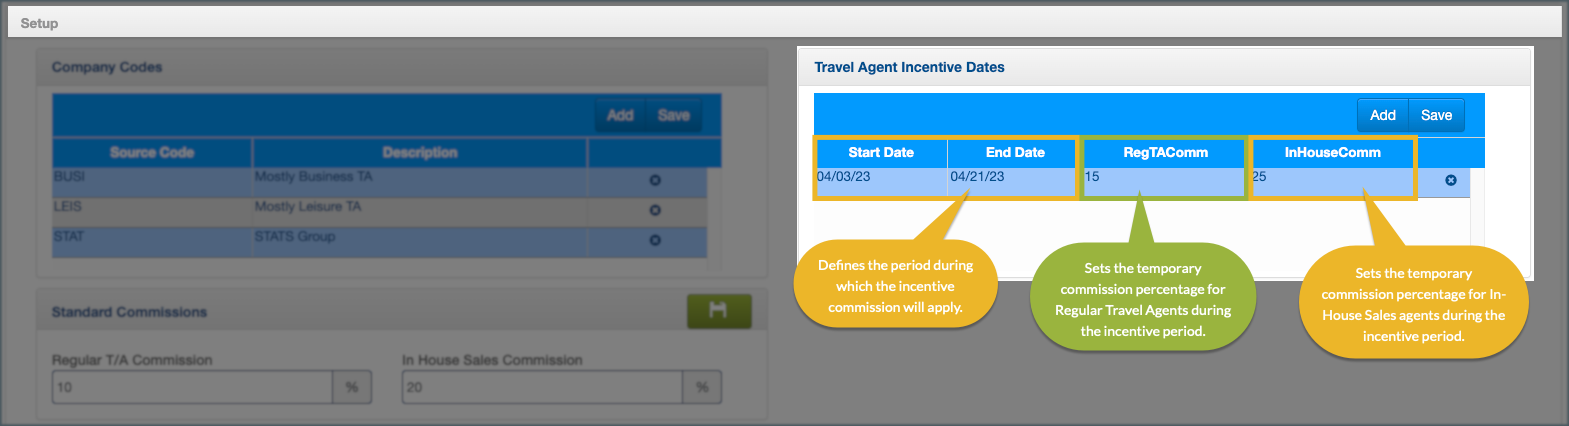Delete the STAT source code row
This screenshot has width=1569, height=426.
coord(655,240)
